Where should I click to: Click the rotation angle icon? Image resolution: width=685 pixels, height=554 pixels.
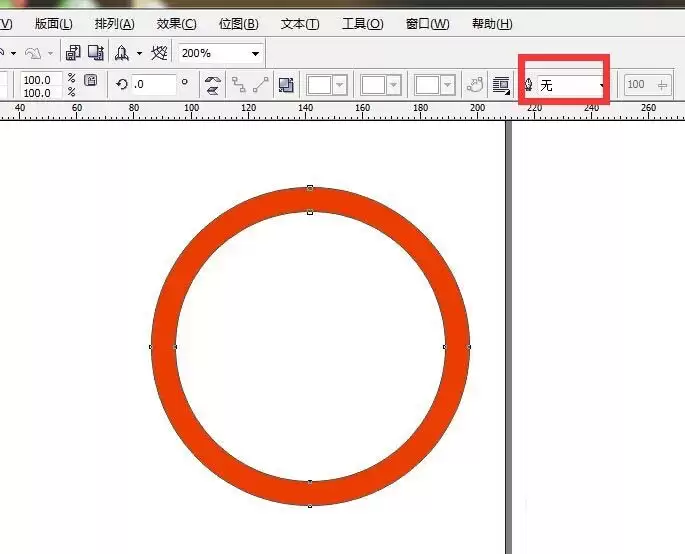coord(121,84)
